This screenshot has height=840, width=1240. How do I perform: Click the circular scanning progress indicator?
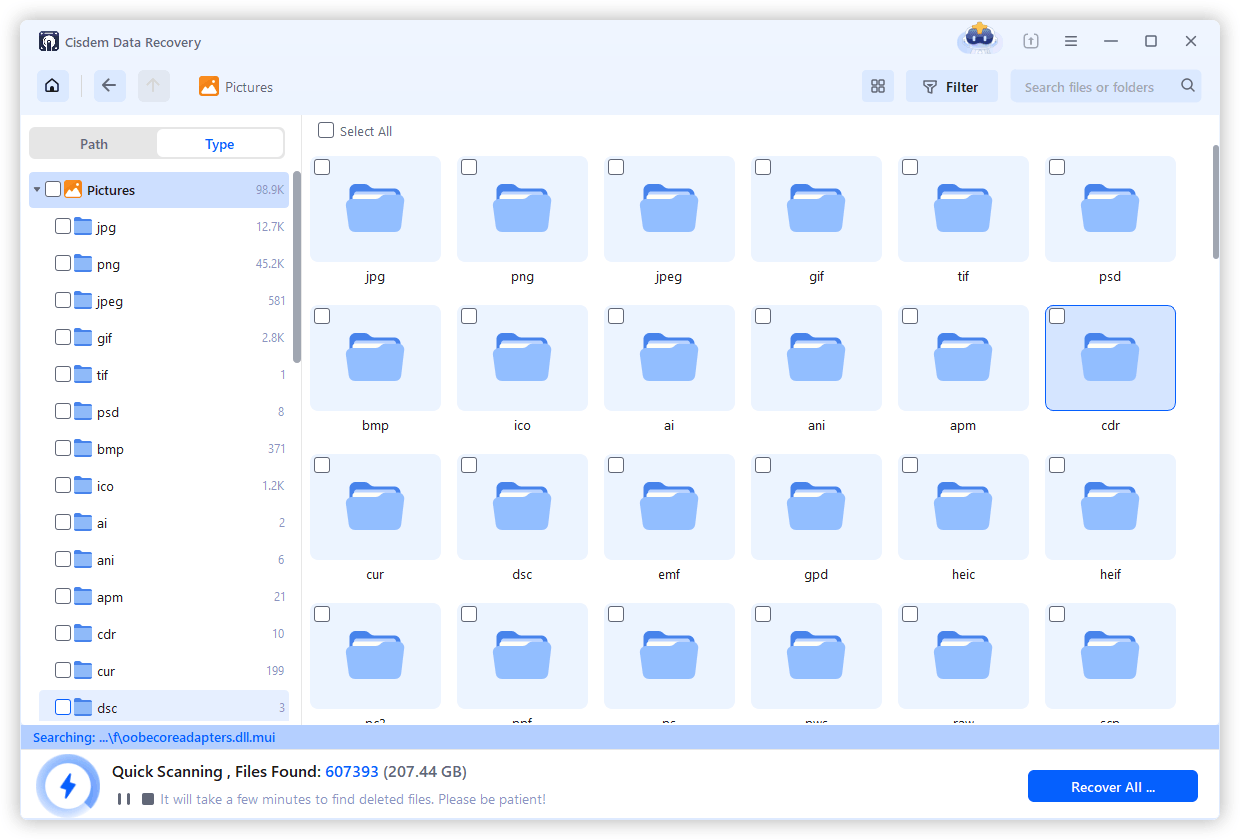coord(68,786)
